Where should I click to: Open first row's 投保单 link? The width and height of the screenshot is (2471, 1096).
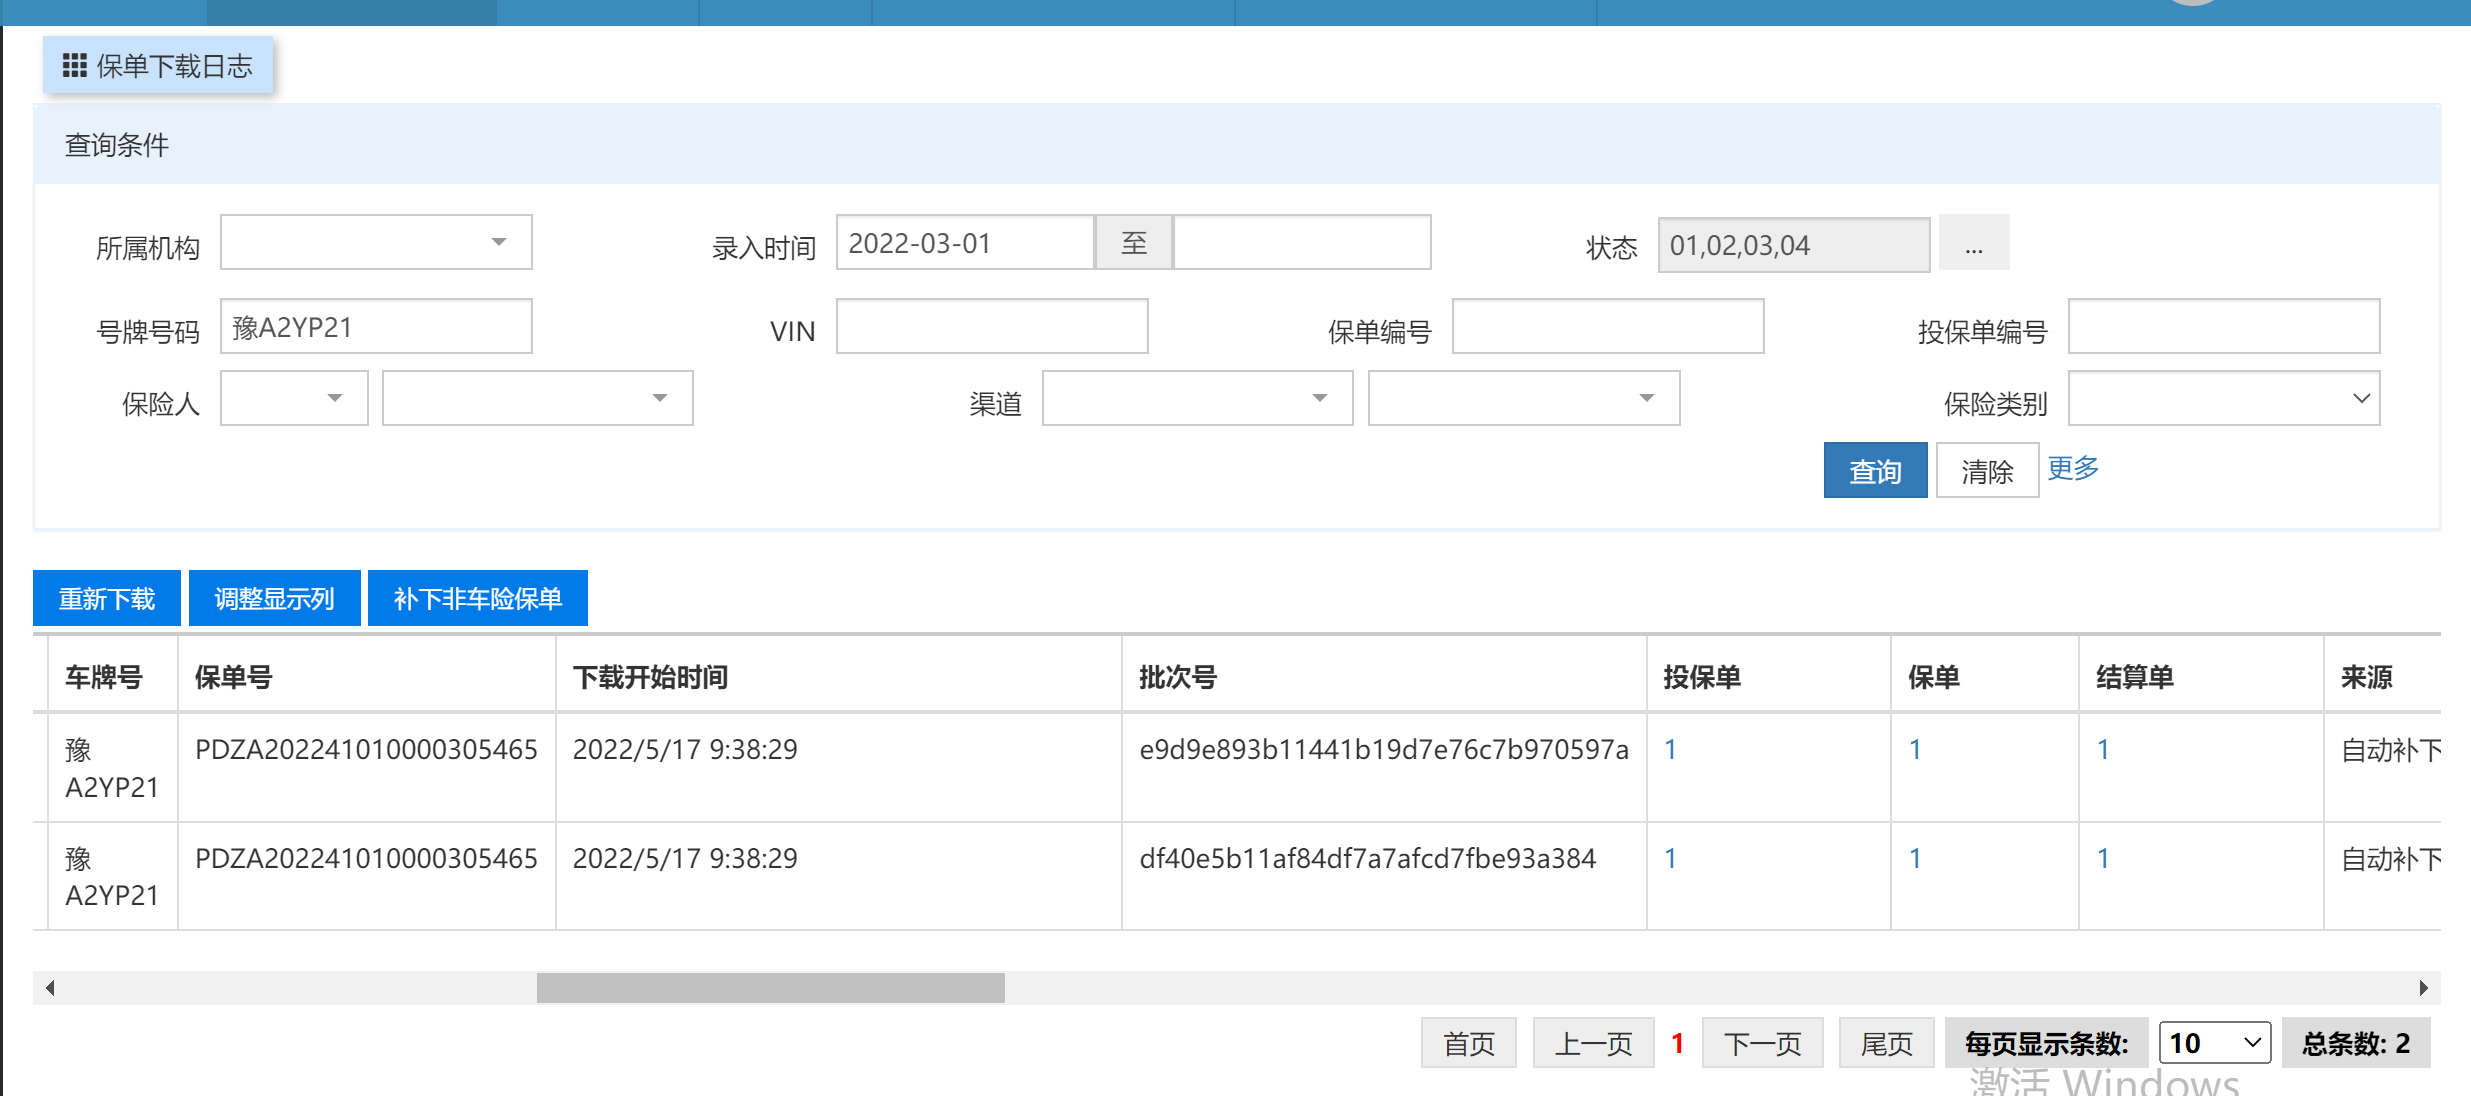[x=1670, y=749]
